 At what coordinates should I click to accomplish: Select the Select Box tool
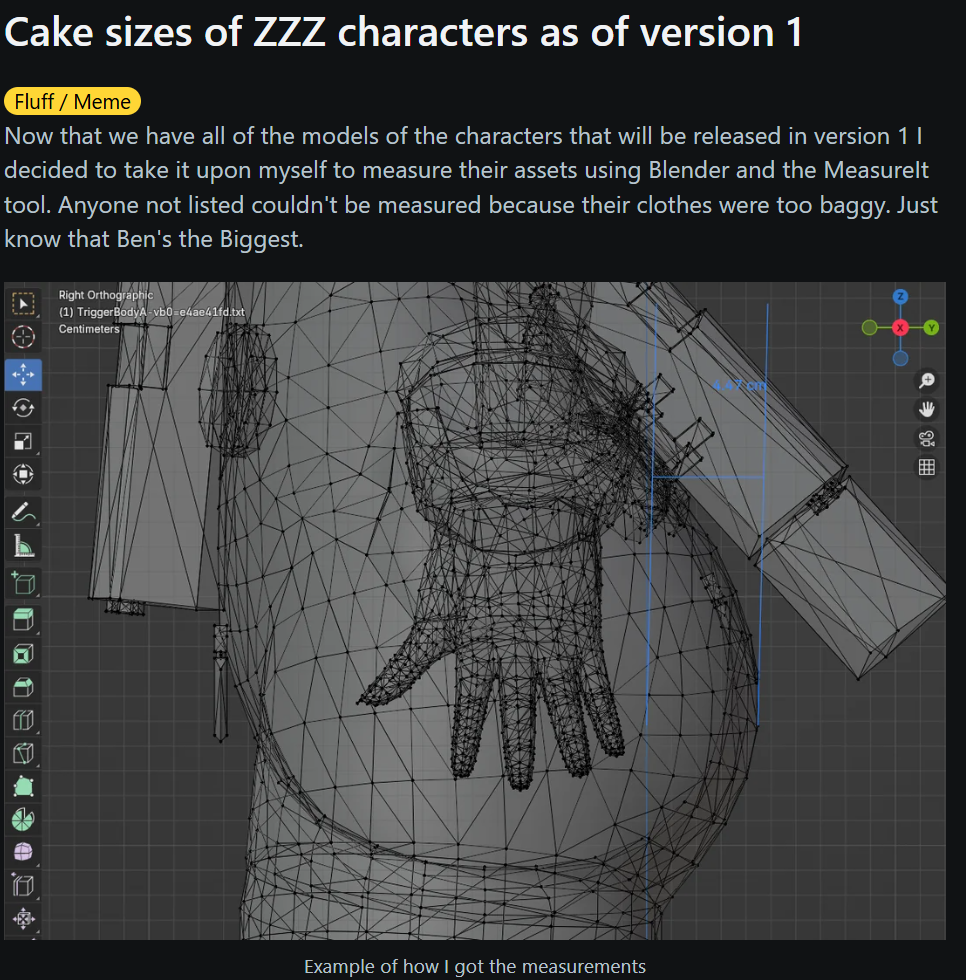23,304
